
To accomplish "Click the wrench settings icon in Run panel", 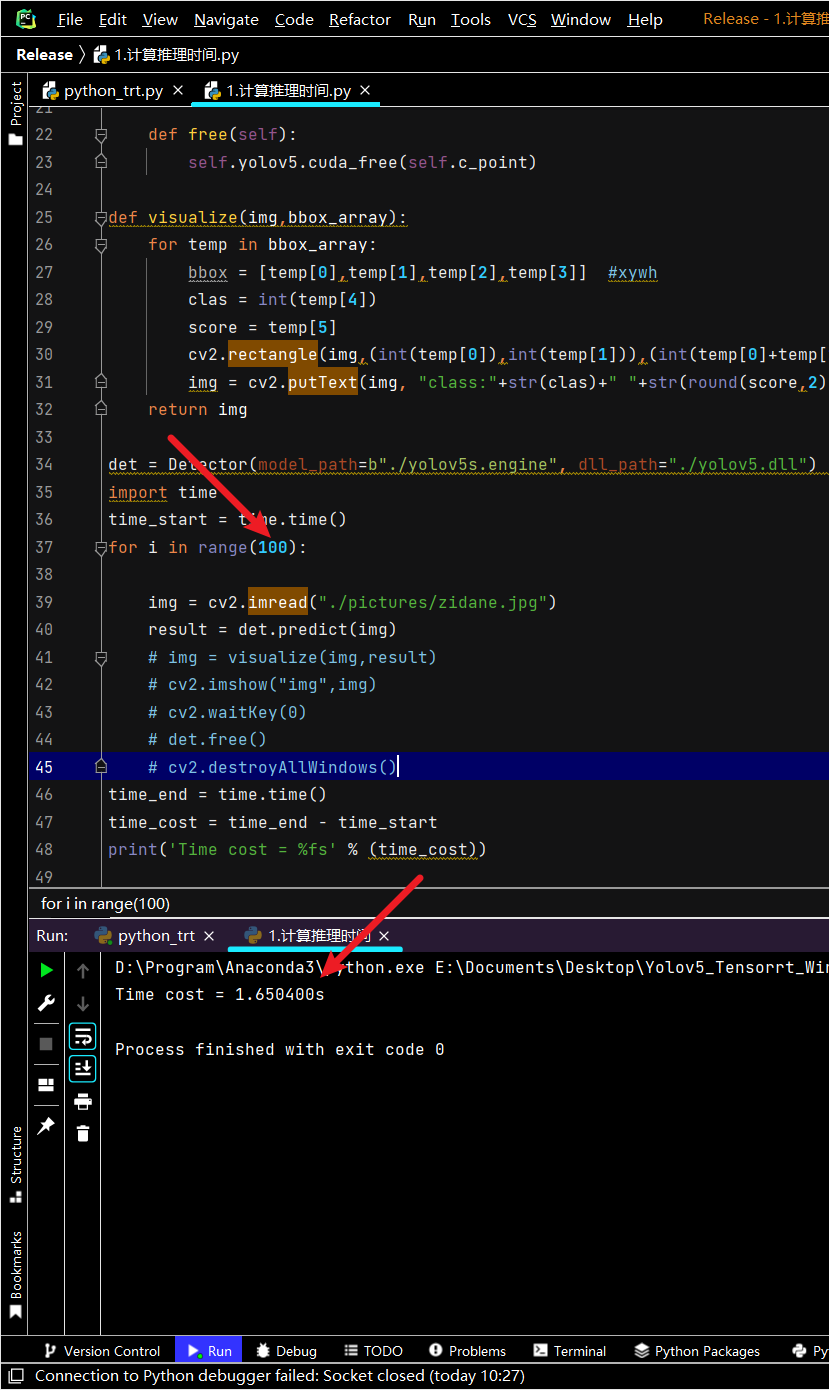I will [x=46, y=1003].
